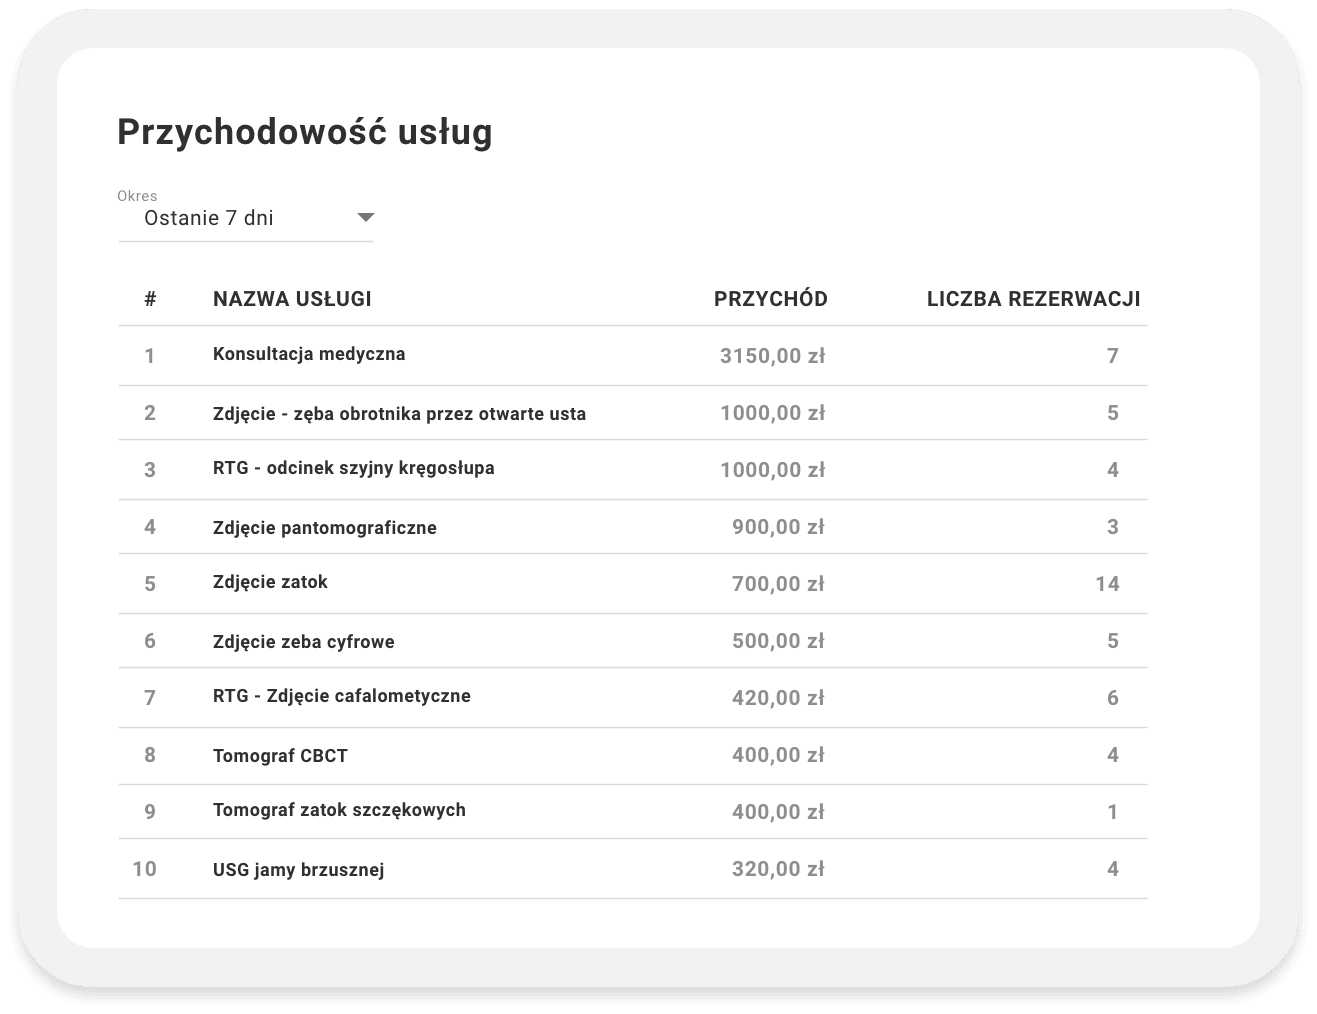The width and height of the screenshot is (1317, 1014).
Task: Select 'Zdjęcie - zęba obrotnika przez otwarte usta'
Action: pyautogui.click(x=399, y=414)
